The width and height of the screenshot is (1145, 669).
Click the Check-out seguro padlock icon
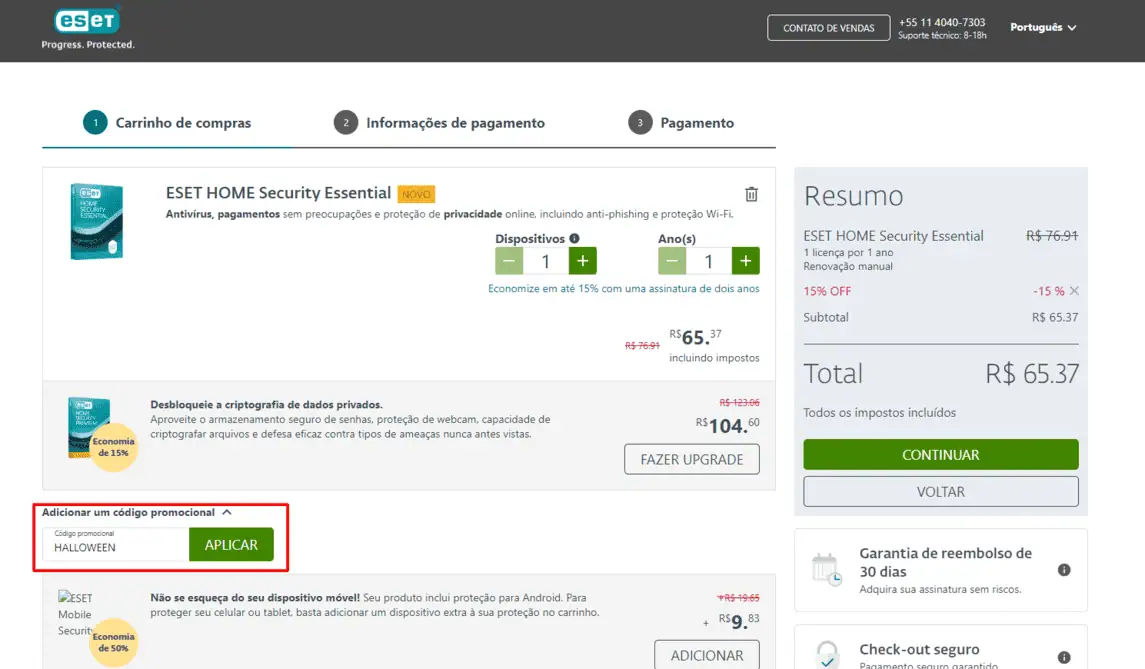[827, 654]
